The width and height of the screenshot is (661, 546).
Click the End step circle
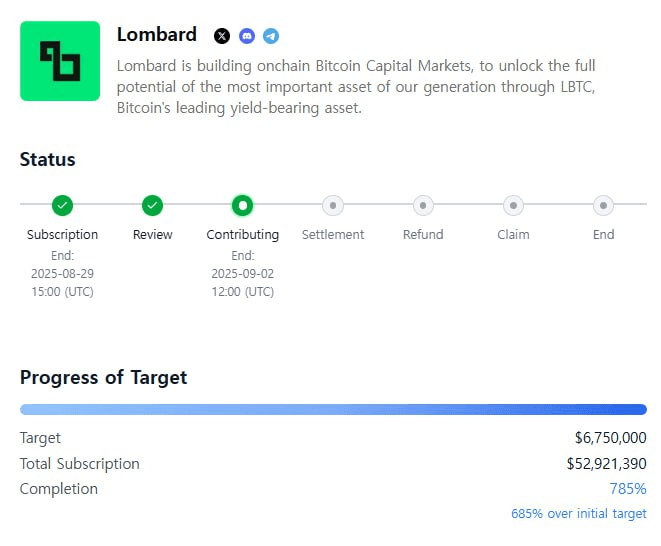604,205
